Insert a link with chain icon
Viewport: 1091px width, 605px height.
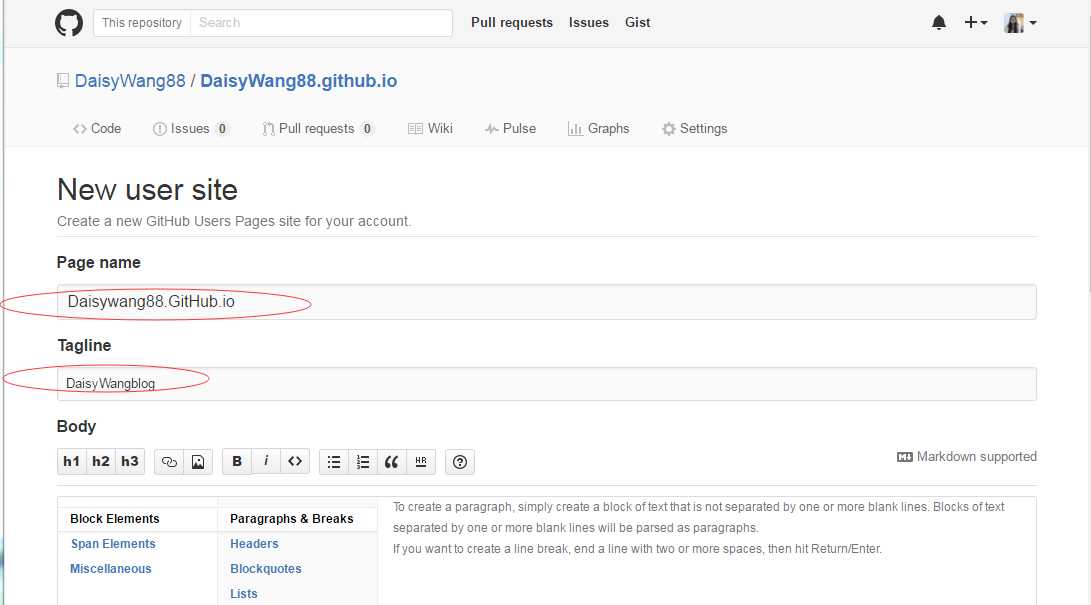coord(169,462)
